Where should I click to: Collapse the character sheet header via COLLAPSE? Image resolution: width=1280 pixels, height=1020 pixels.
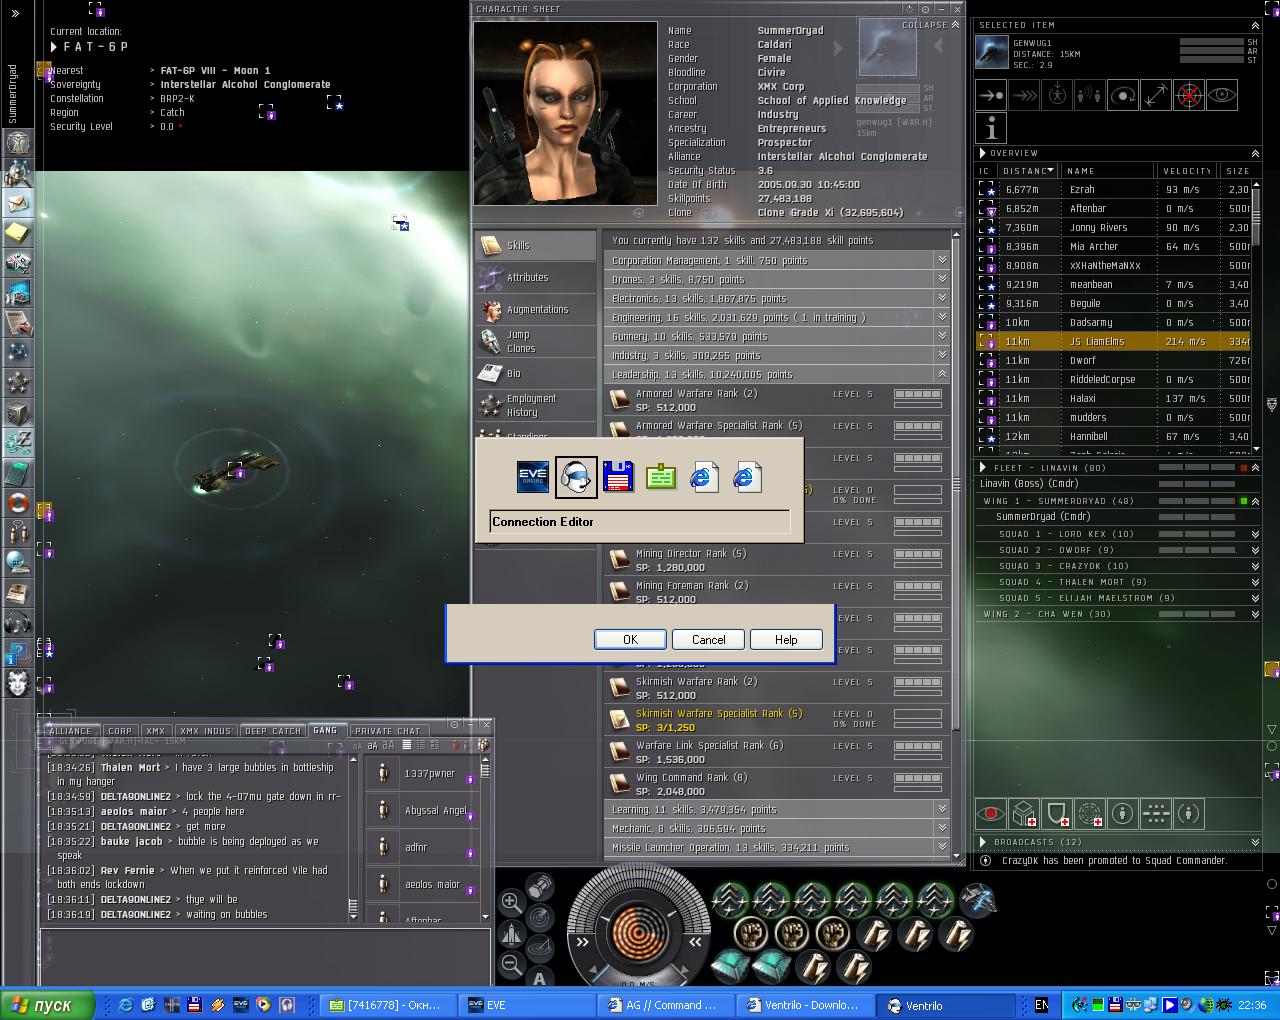[930, 25]
